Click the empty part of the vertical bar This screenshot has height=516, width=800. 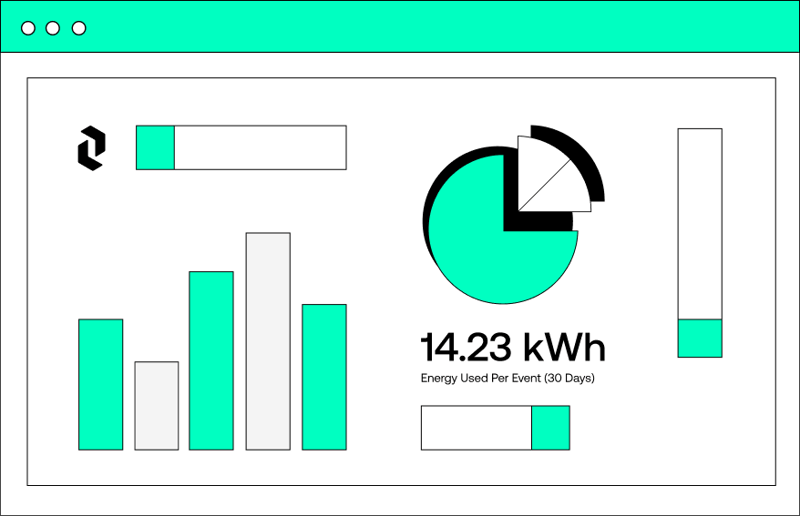tap(699, 224)
